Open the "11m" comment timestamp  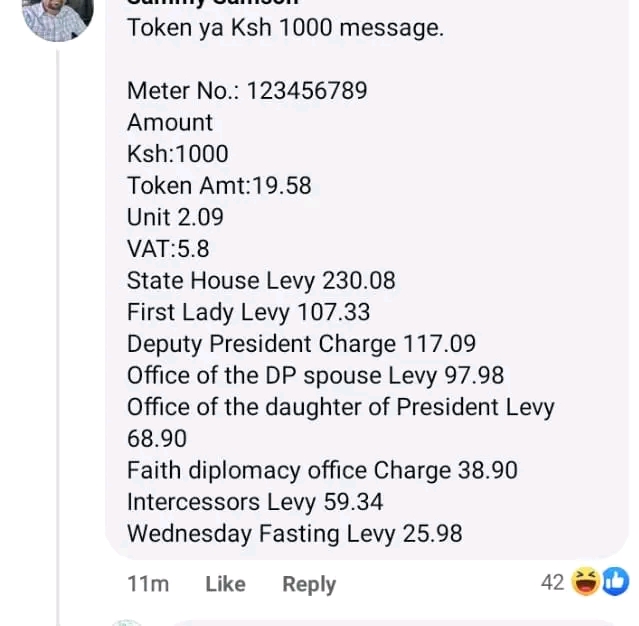click(x=148, y=584)
